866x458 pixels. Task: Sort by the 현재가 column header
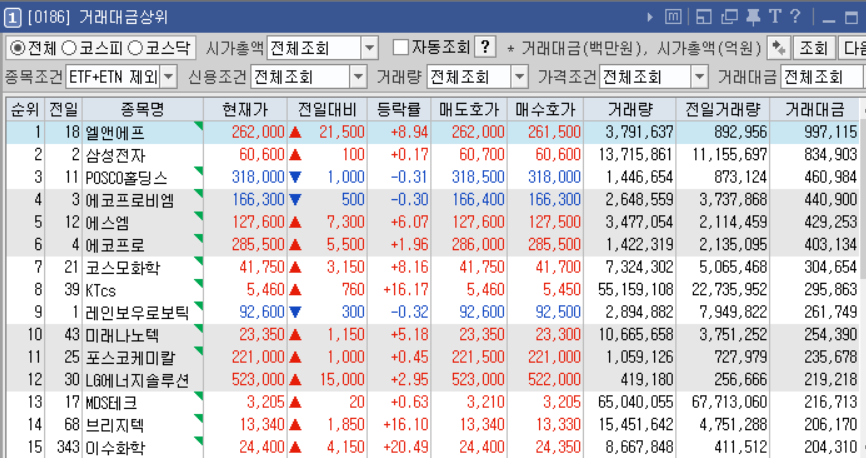[245, 109]
